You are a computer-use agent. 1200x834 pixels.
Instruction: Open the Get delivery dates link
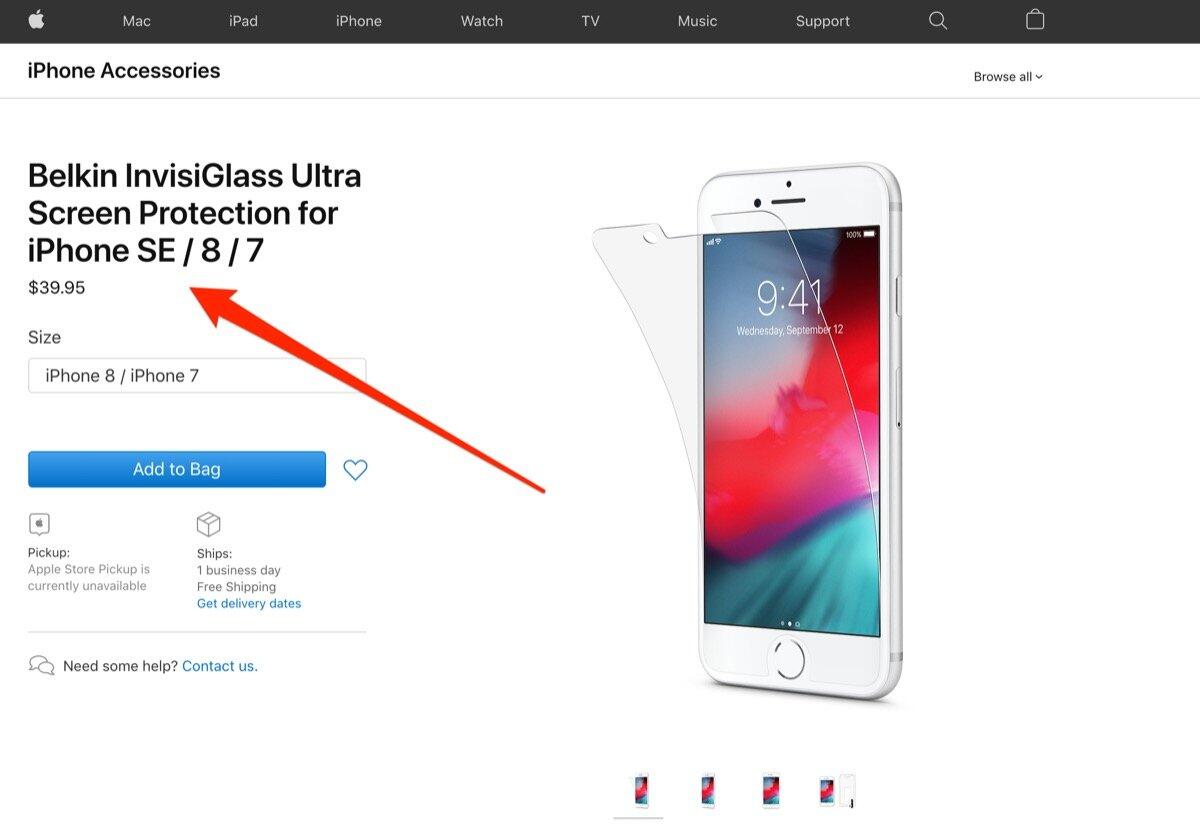pos(249,603)
